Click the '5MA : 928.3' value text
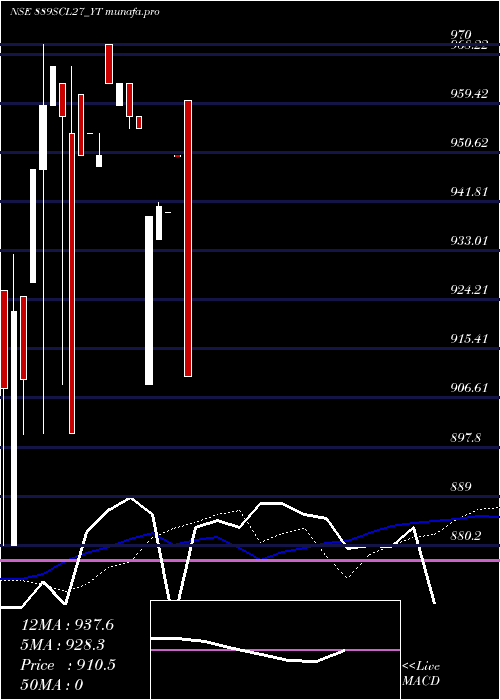Screen dimensions: 500x700 pyautogui.click(x=62, y=645)
